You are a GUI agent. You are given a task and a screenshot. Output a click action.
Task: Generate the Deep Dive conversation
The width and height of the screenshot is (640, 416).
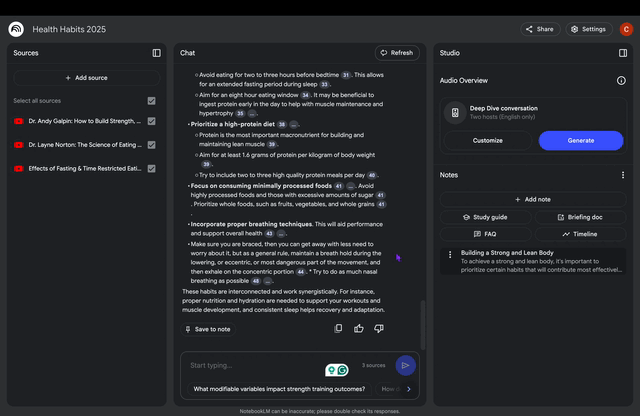coord(581,140)
